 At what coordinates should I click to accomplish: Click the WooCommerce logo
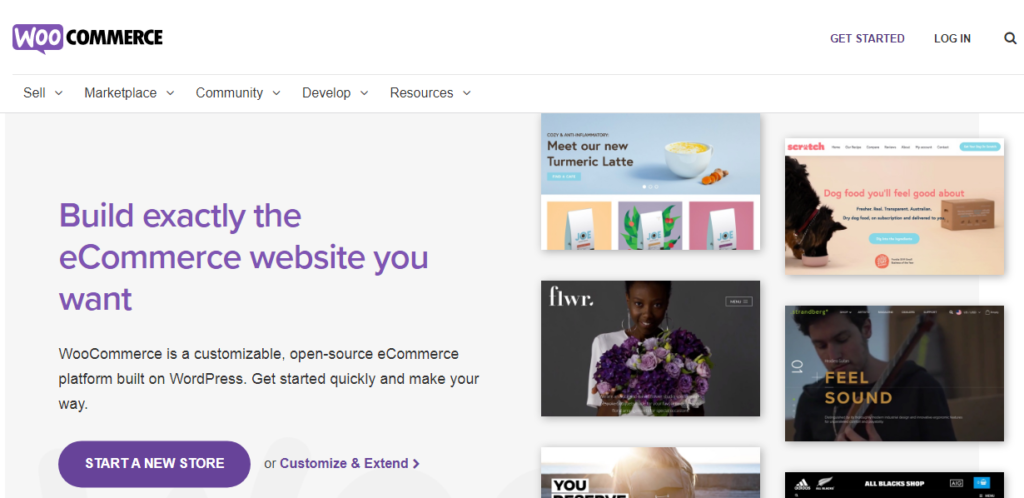[88, 38]
